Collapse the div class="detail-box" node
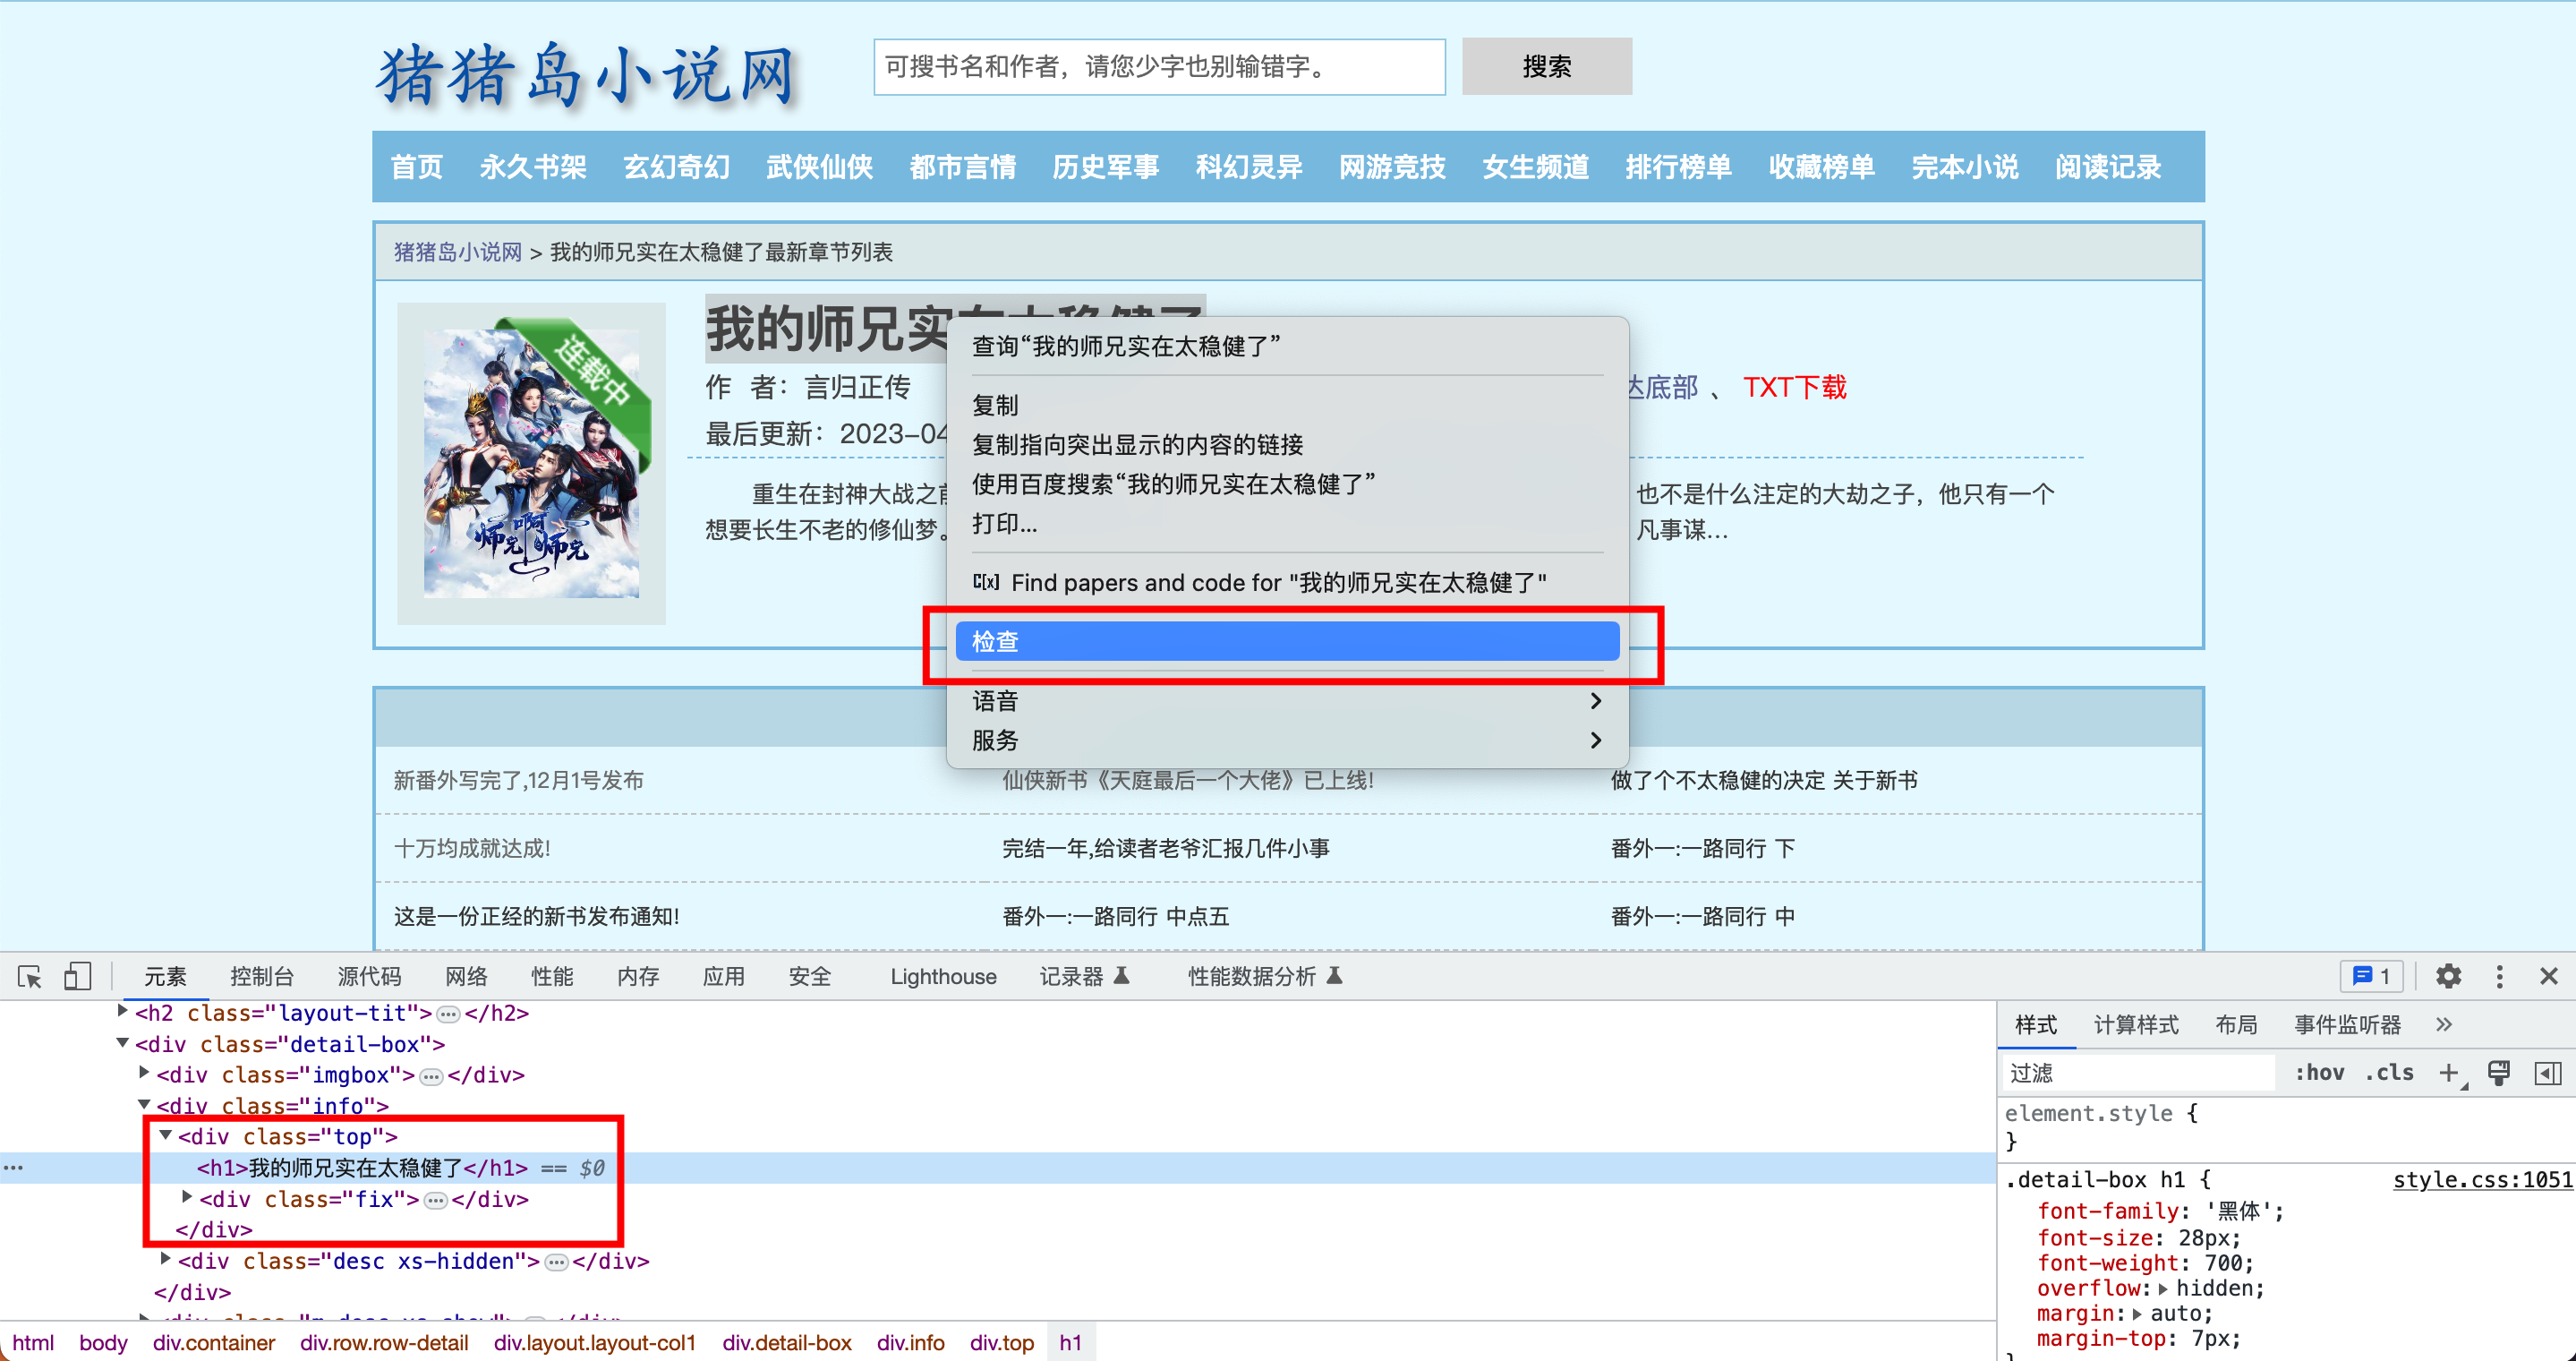Viewport: 2576px width, 1361px height. 123,1043
